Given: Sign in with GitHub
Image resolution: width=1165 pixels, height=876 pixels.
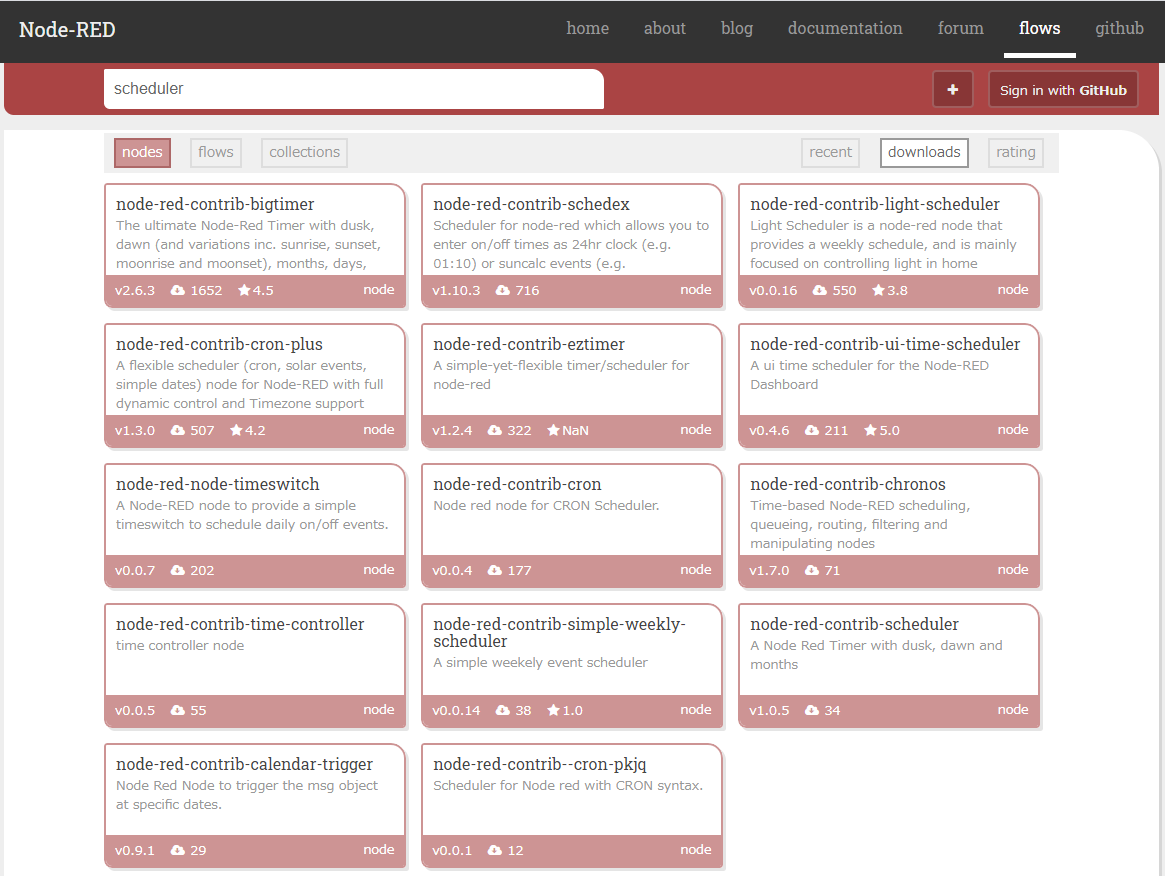Looking at the screenshot, I should tap(1063, 90).
